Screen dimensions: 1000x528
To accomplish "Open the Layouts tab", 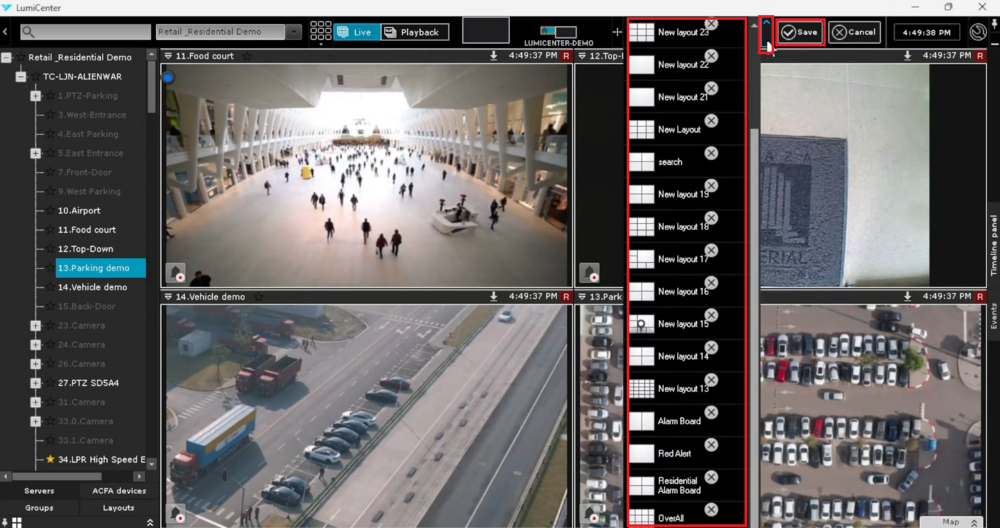I will [118, 508].
